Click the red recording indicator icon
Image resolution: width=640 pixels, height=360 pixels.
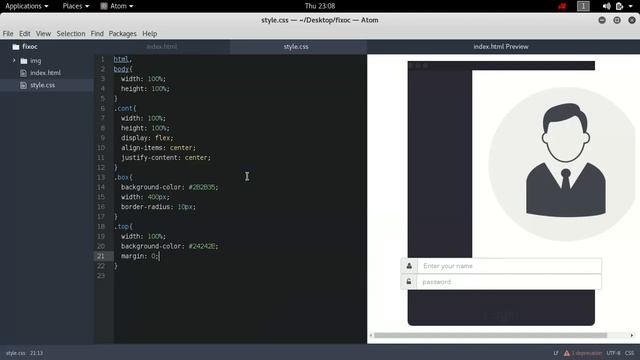tap(562, 6)
